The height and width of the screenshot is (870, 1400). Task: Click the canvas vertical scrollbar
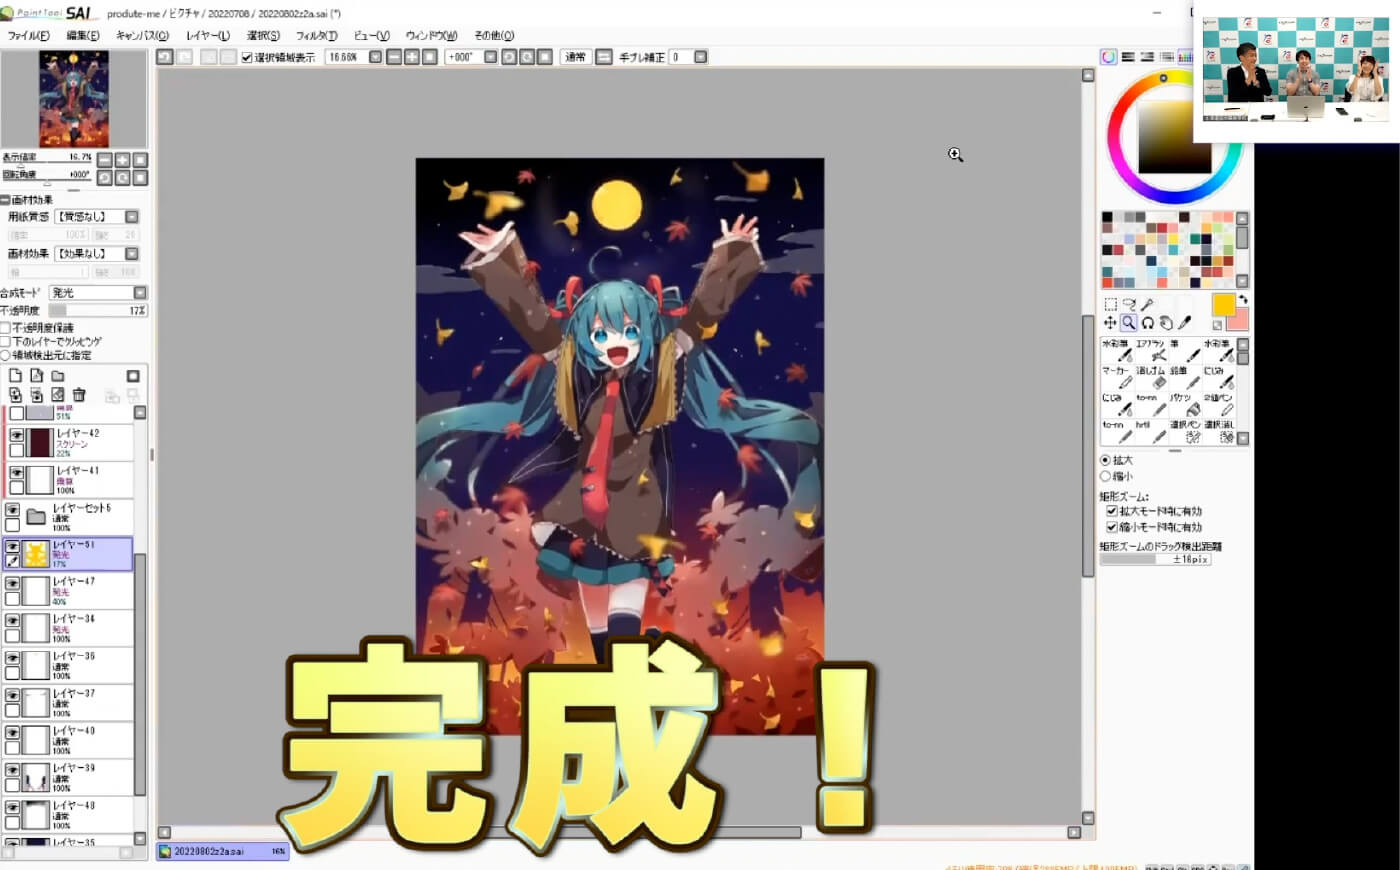point(1088,447)
